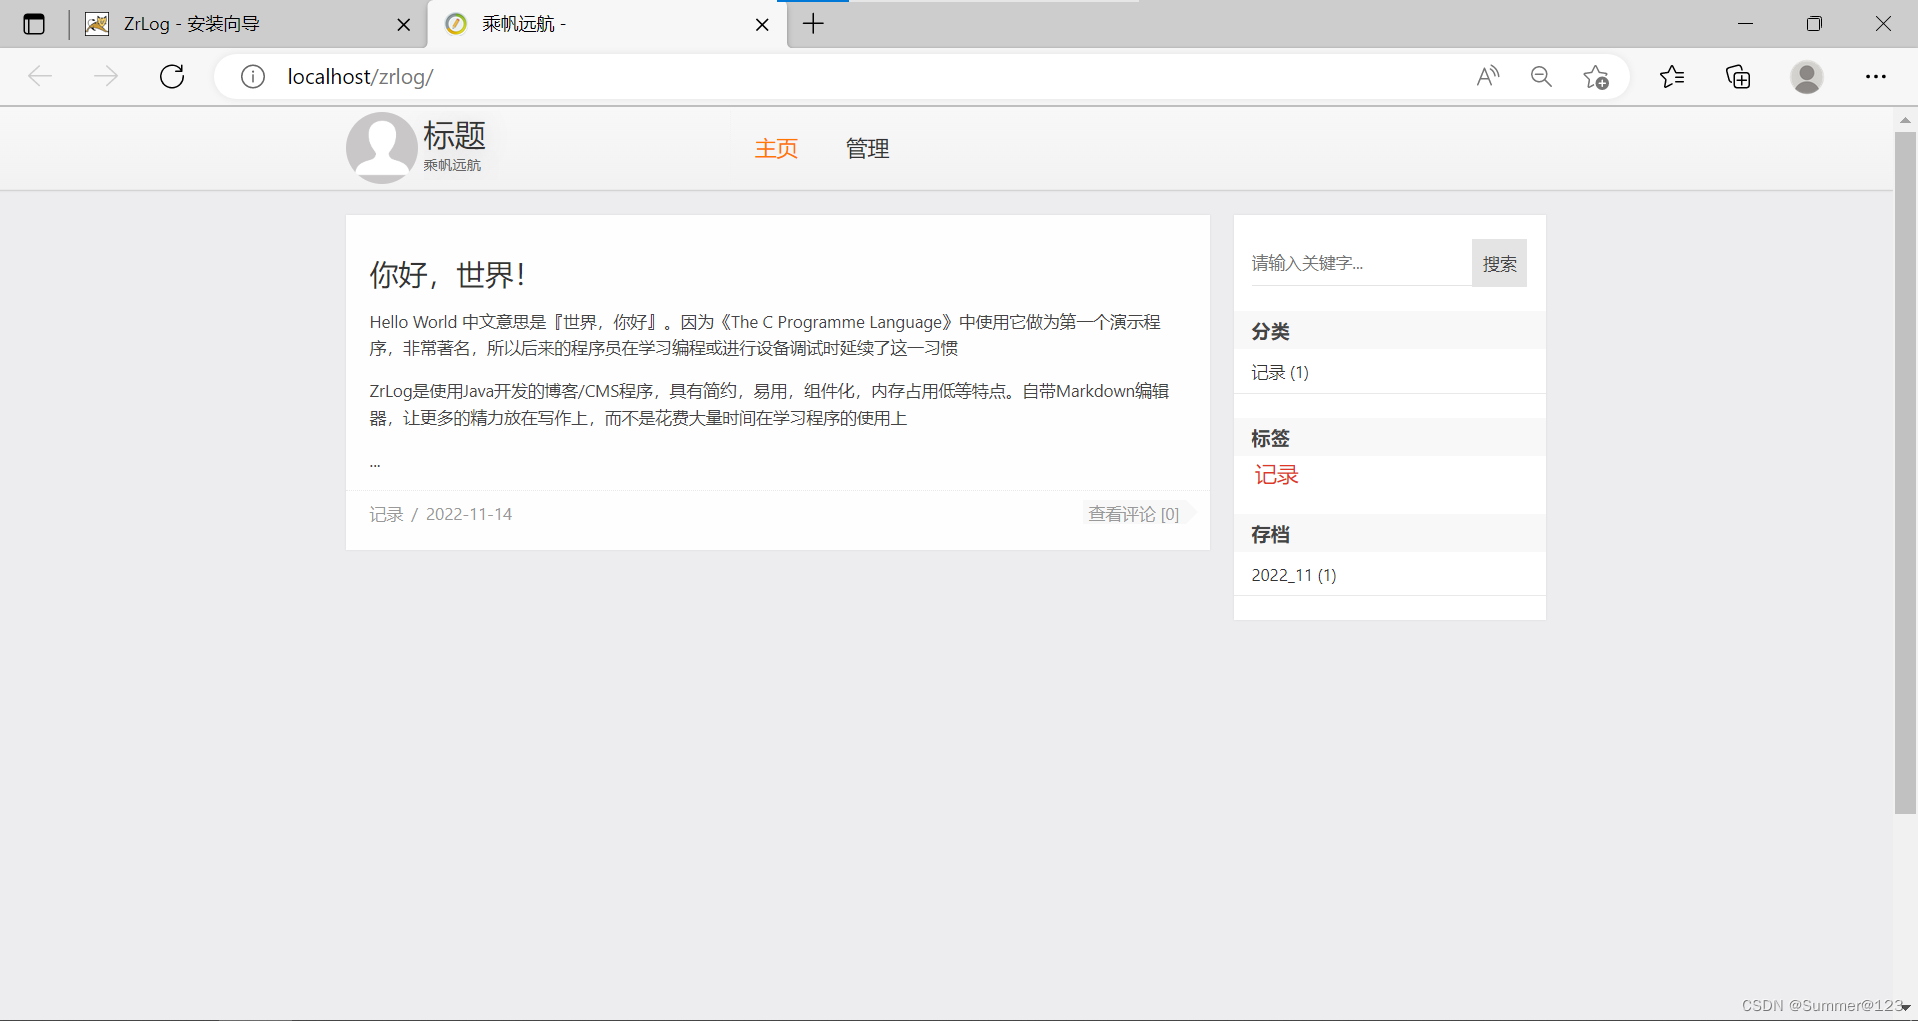Open the 2022_11 (1) archive
This screenshot has height=1021, width=1918.
pyautogui.click(x=1294, y=575)
